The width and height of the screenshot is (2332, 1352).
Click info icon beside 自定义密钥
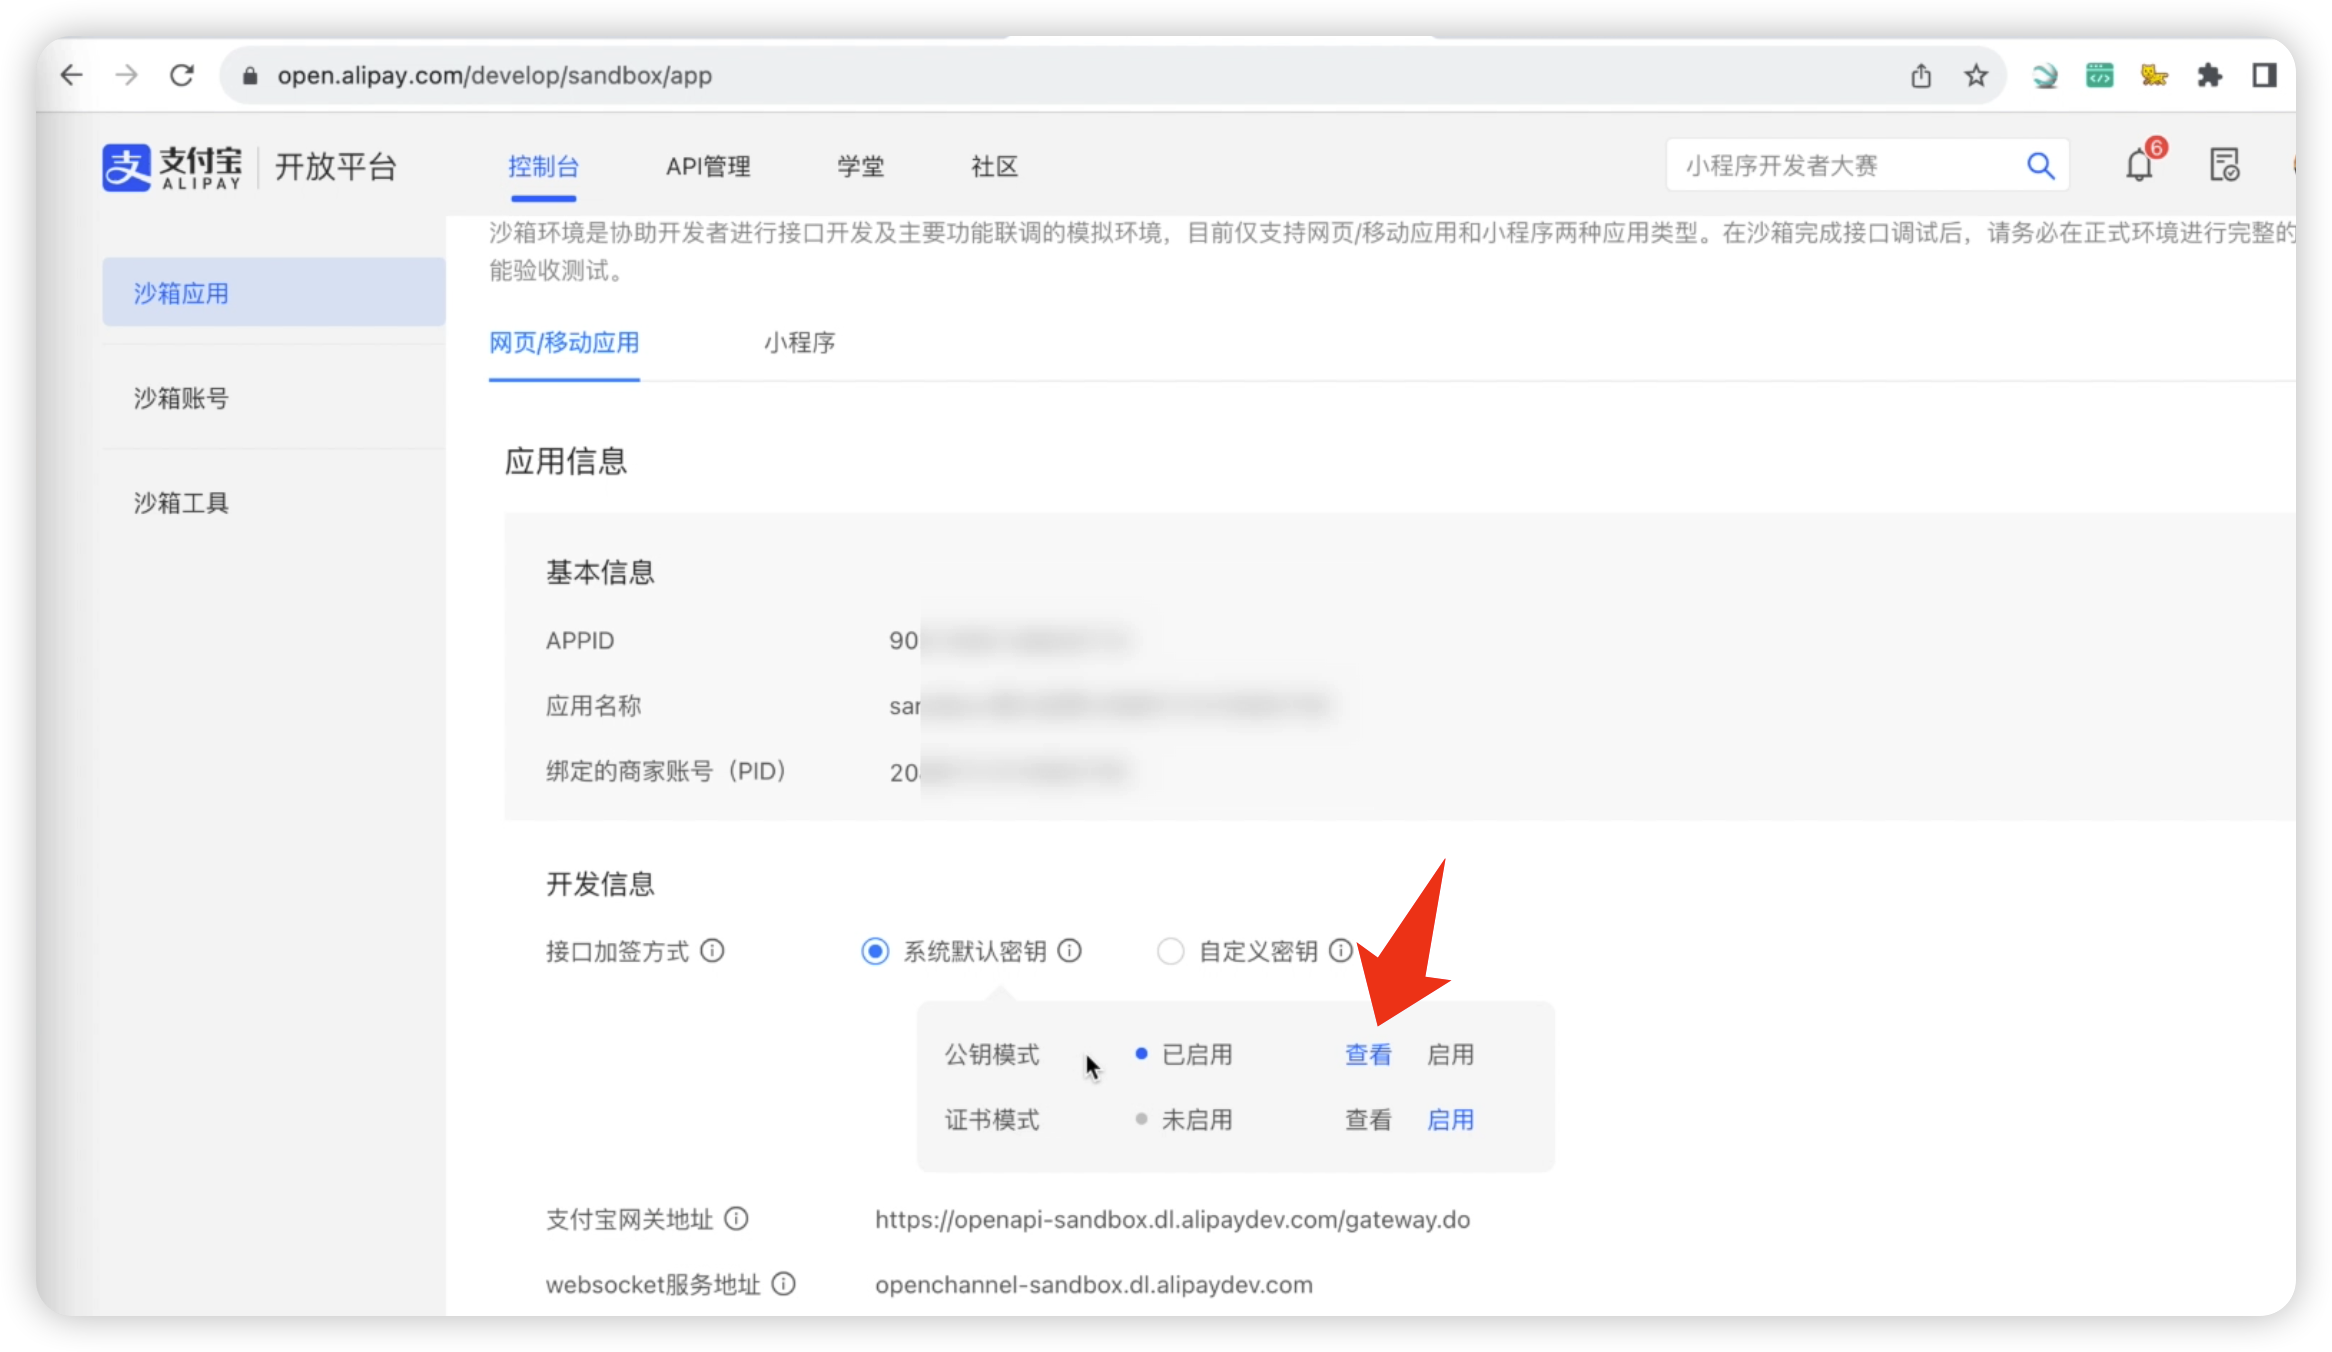tap(1341, 950)
